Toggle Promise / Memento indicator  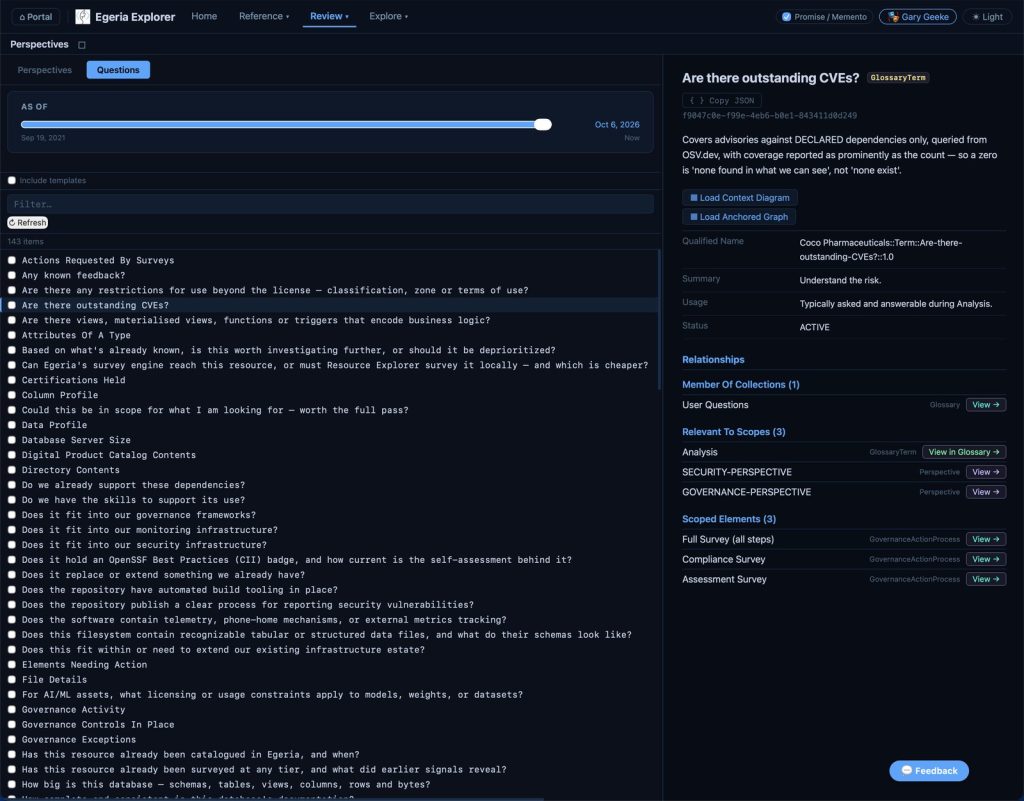(824, 17)
